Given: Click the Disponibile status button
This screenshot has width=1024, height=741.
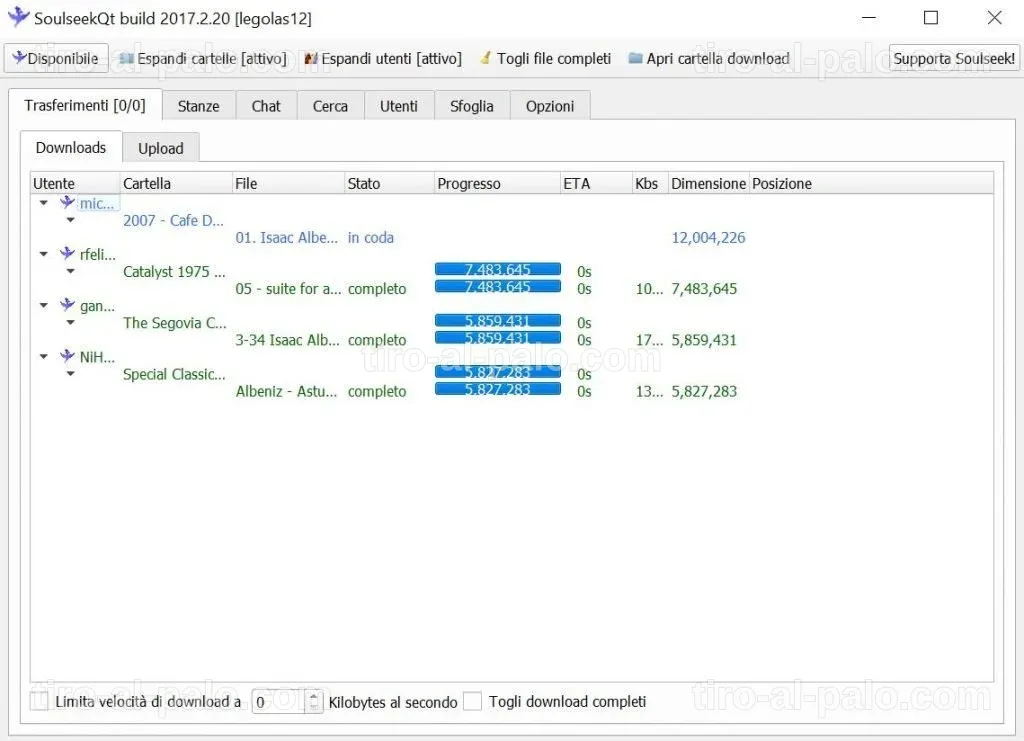Looking at the screenshot, I should pyautogui.click(x=57, y=59).
